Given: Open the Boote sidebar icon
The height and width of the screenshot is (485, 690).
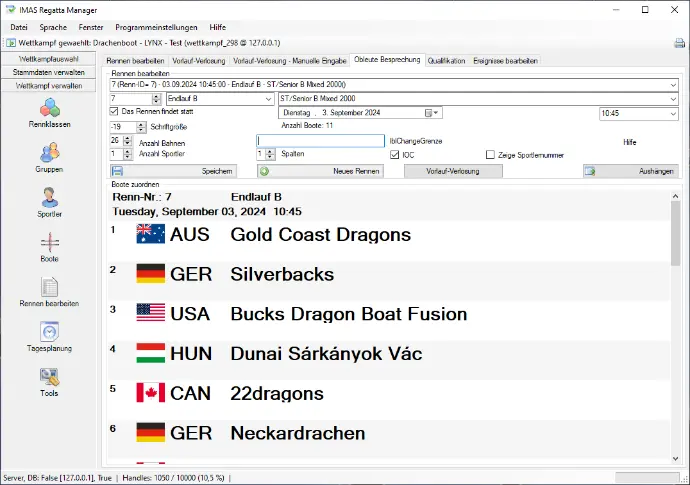Looking at the screenshot, I should 50,242.
